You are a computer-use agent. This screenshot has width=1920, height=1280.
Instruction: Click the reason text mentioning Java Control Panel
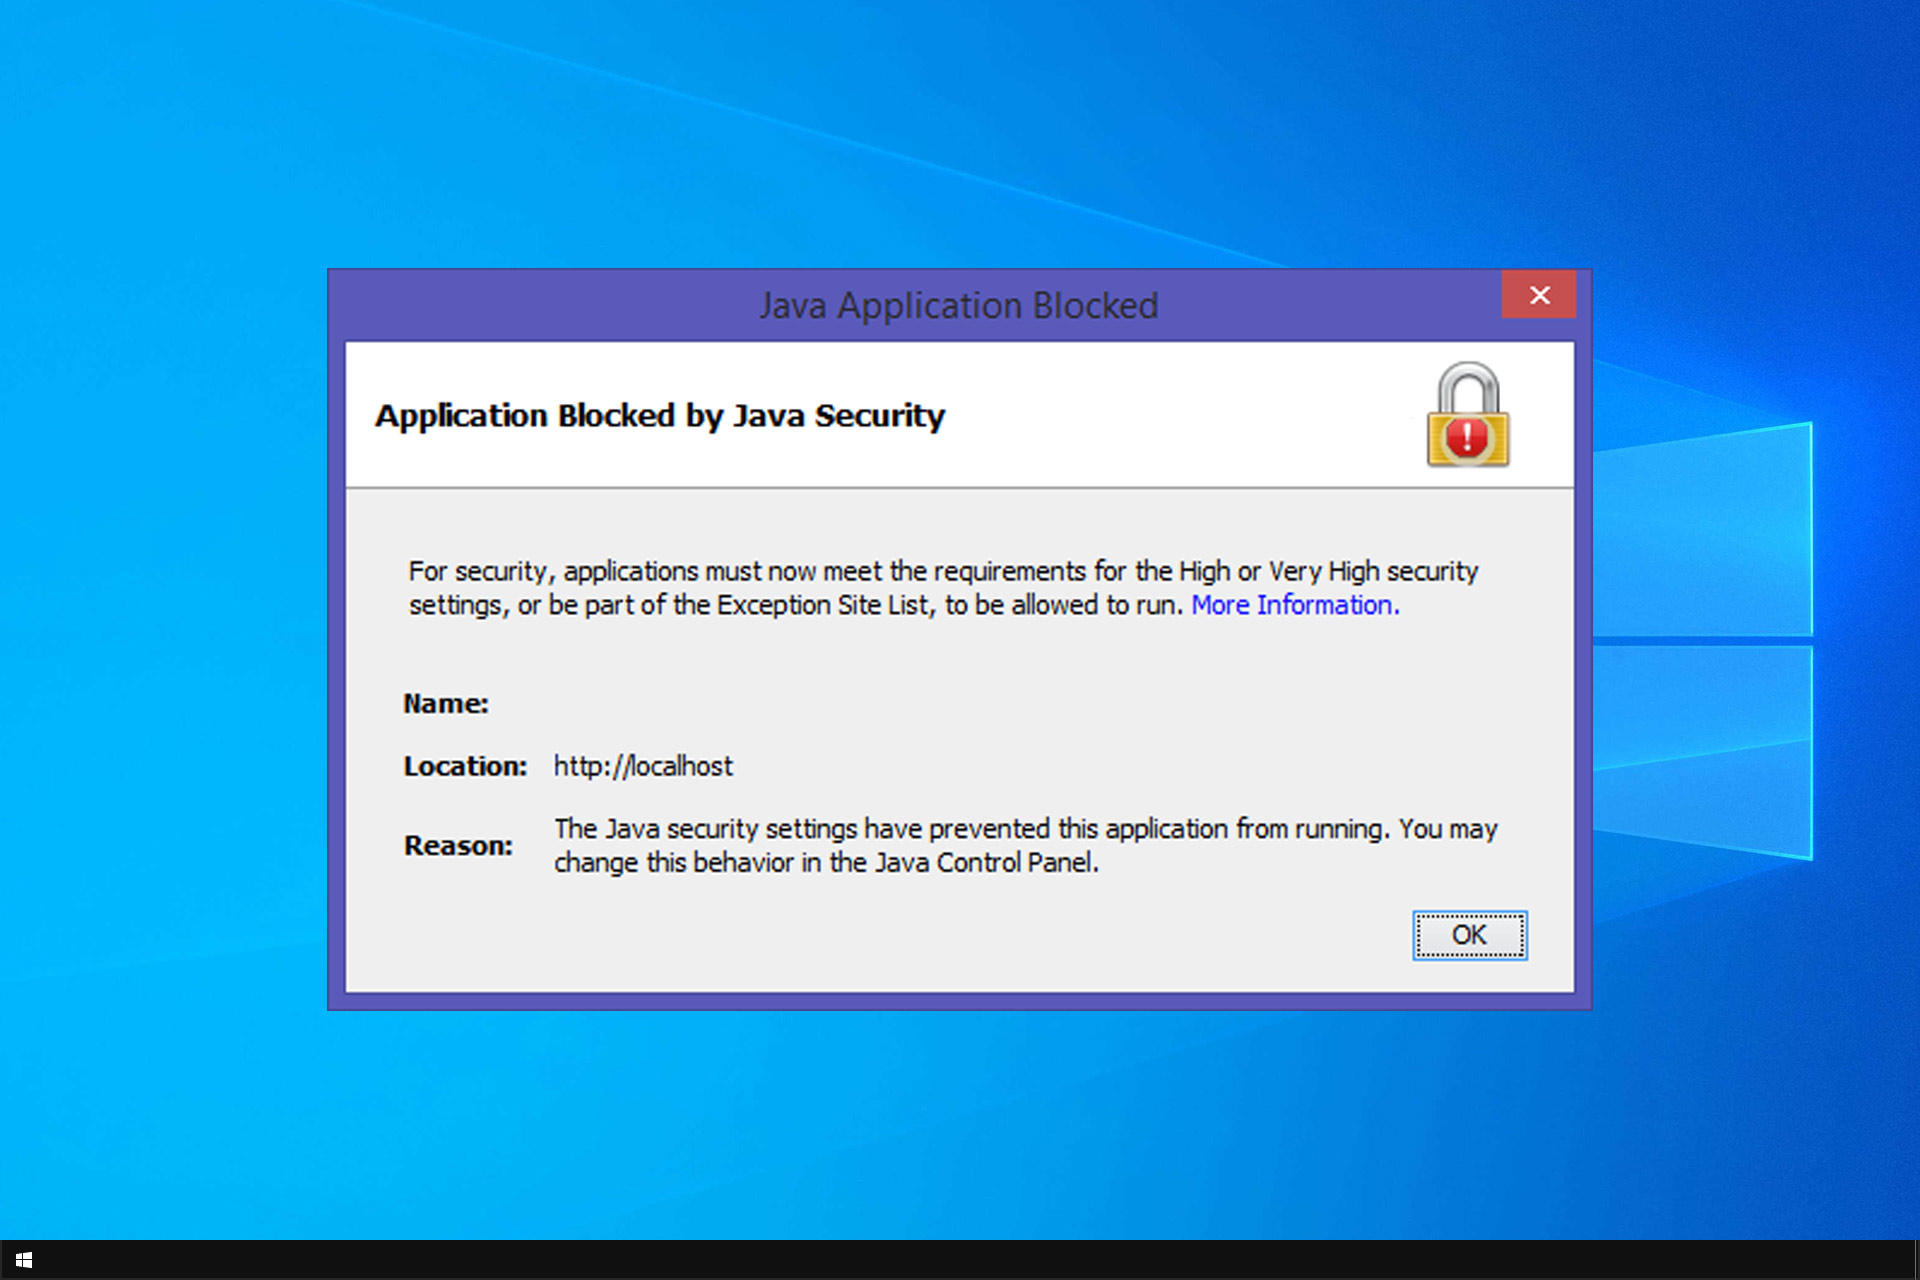pyautogui.click(x=1026, y=846)
